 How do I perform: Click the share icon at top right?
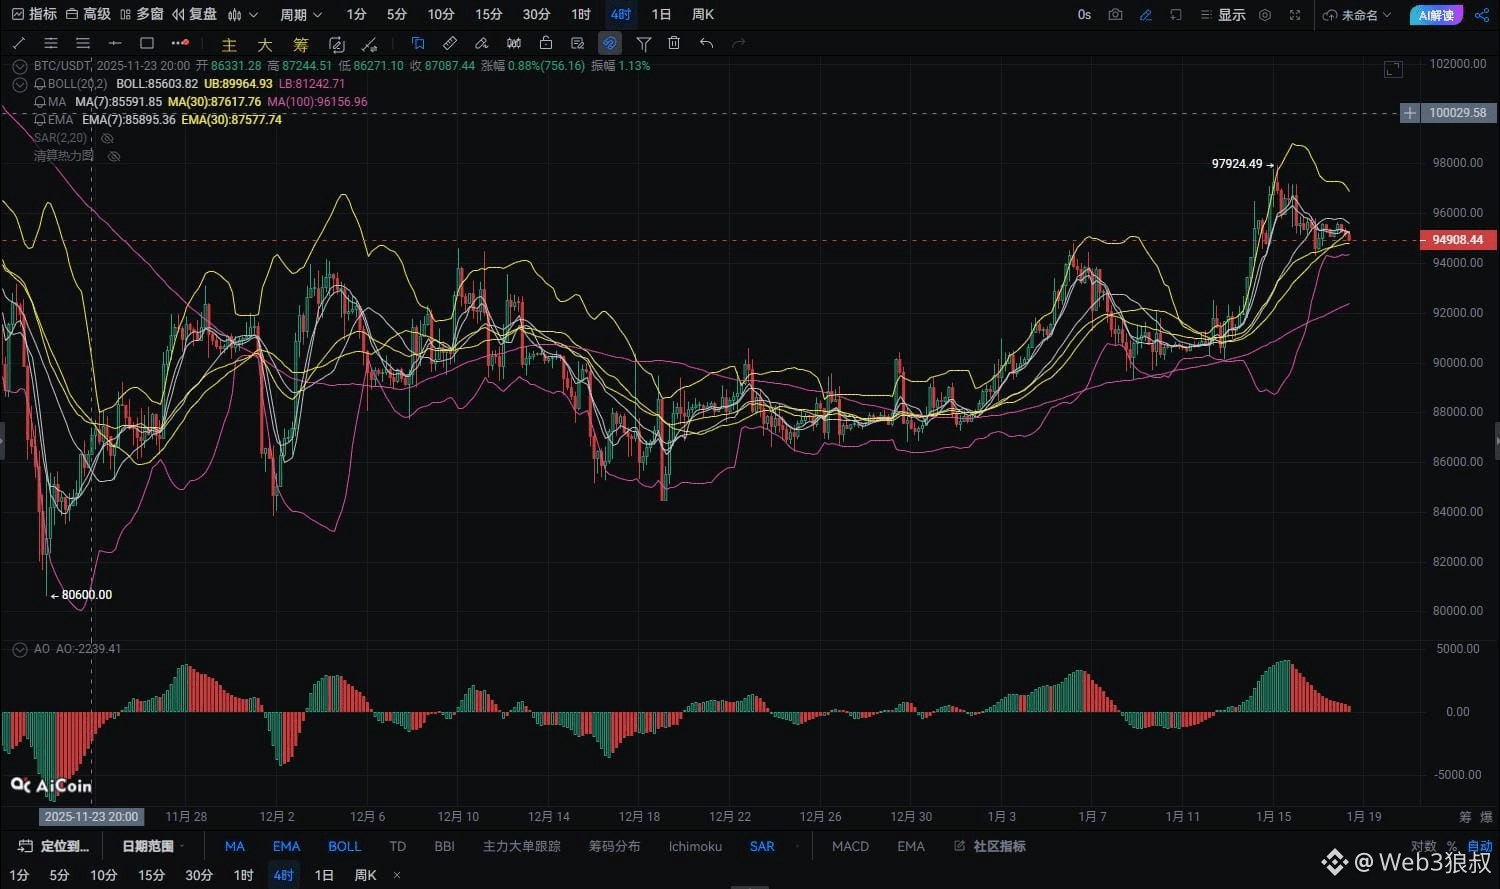(x=1481, y=15)
